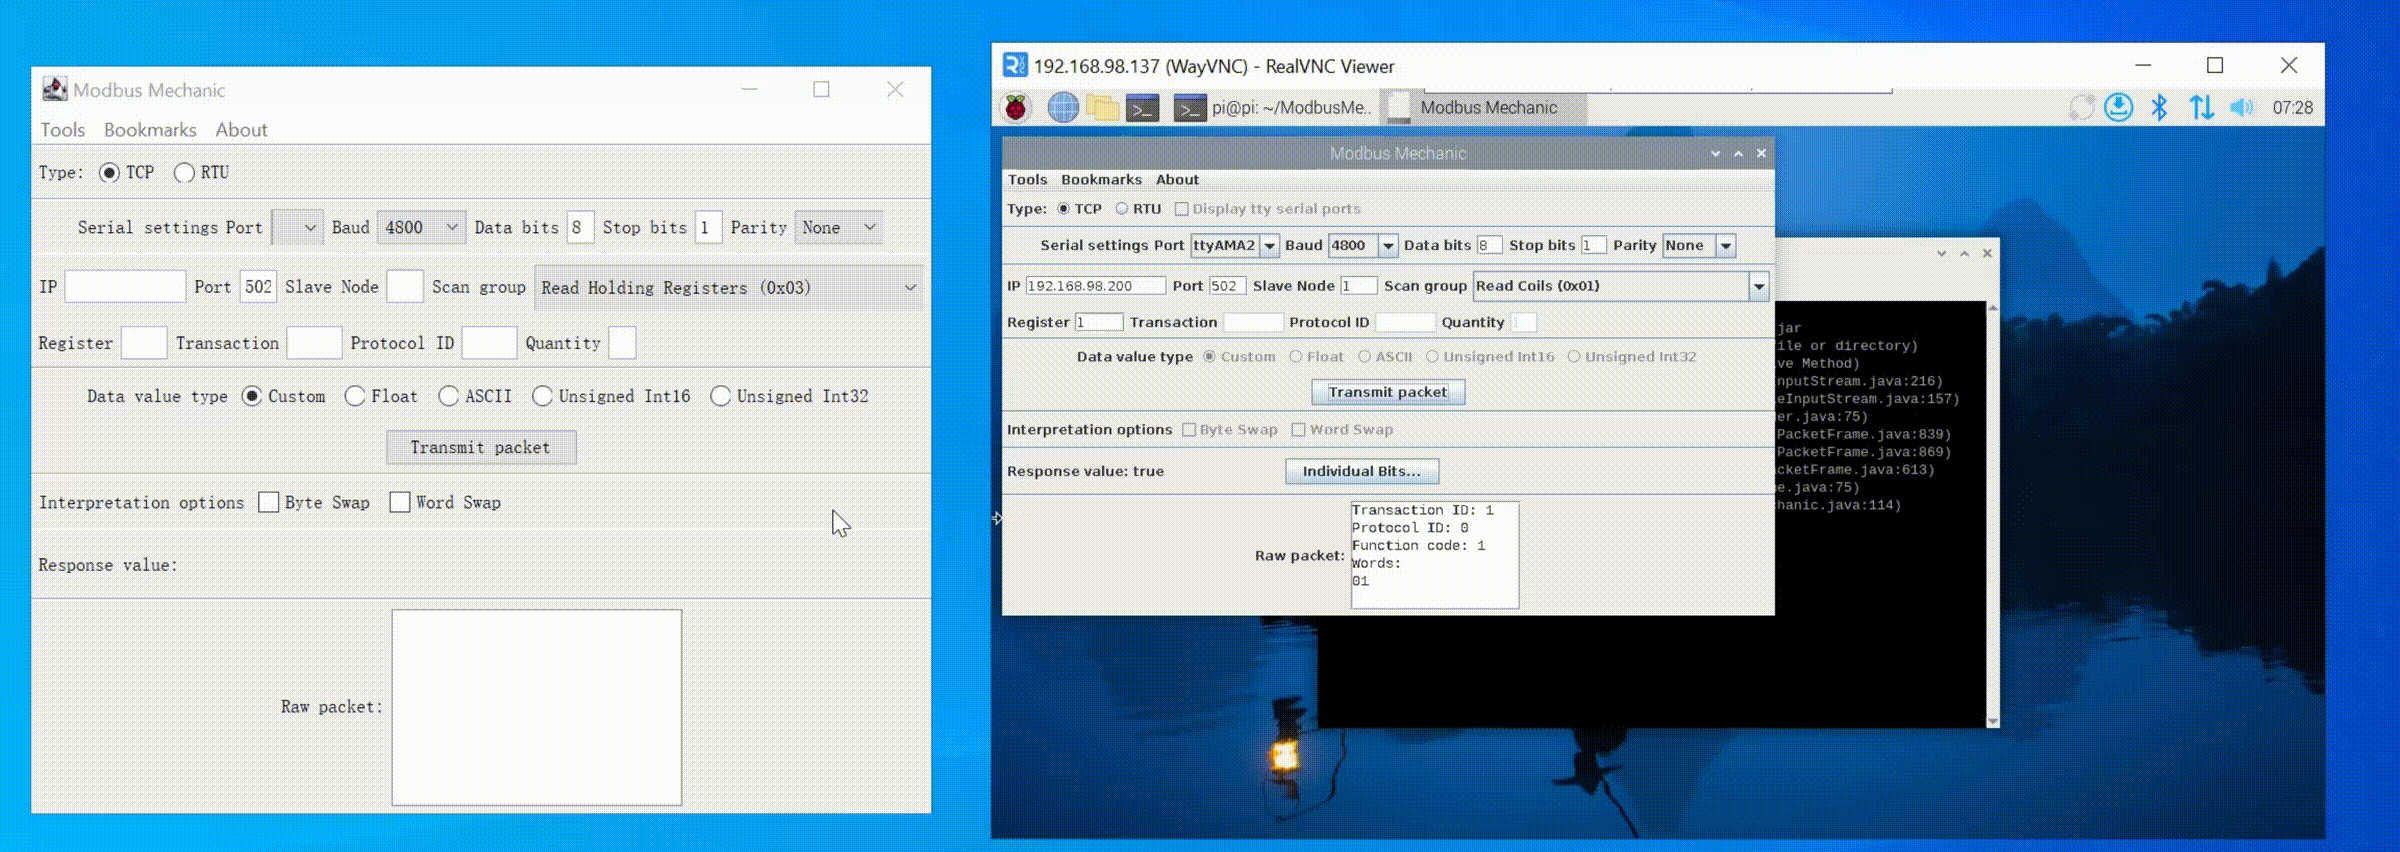Expand Read Holding Registers scan group dropdown

pyautogui.click(x=729, y=287)
